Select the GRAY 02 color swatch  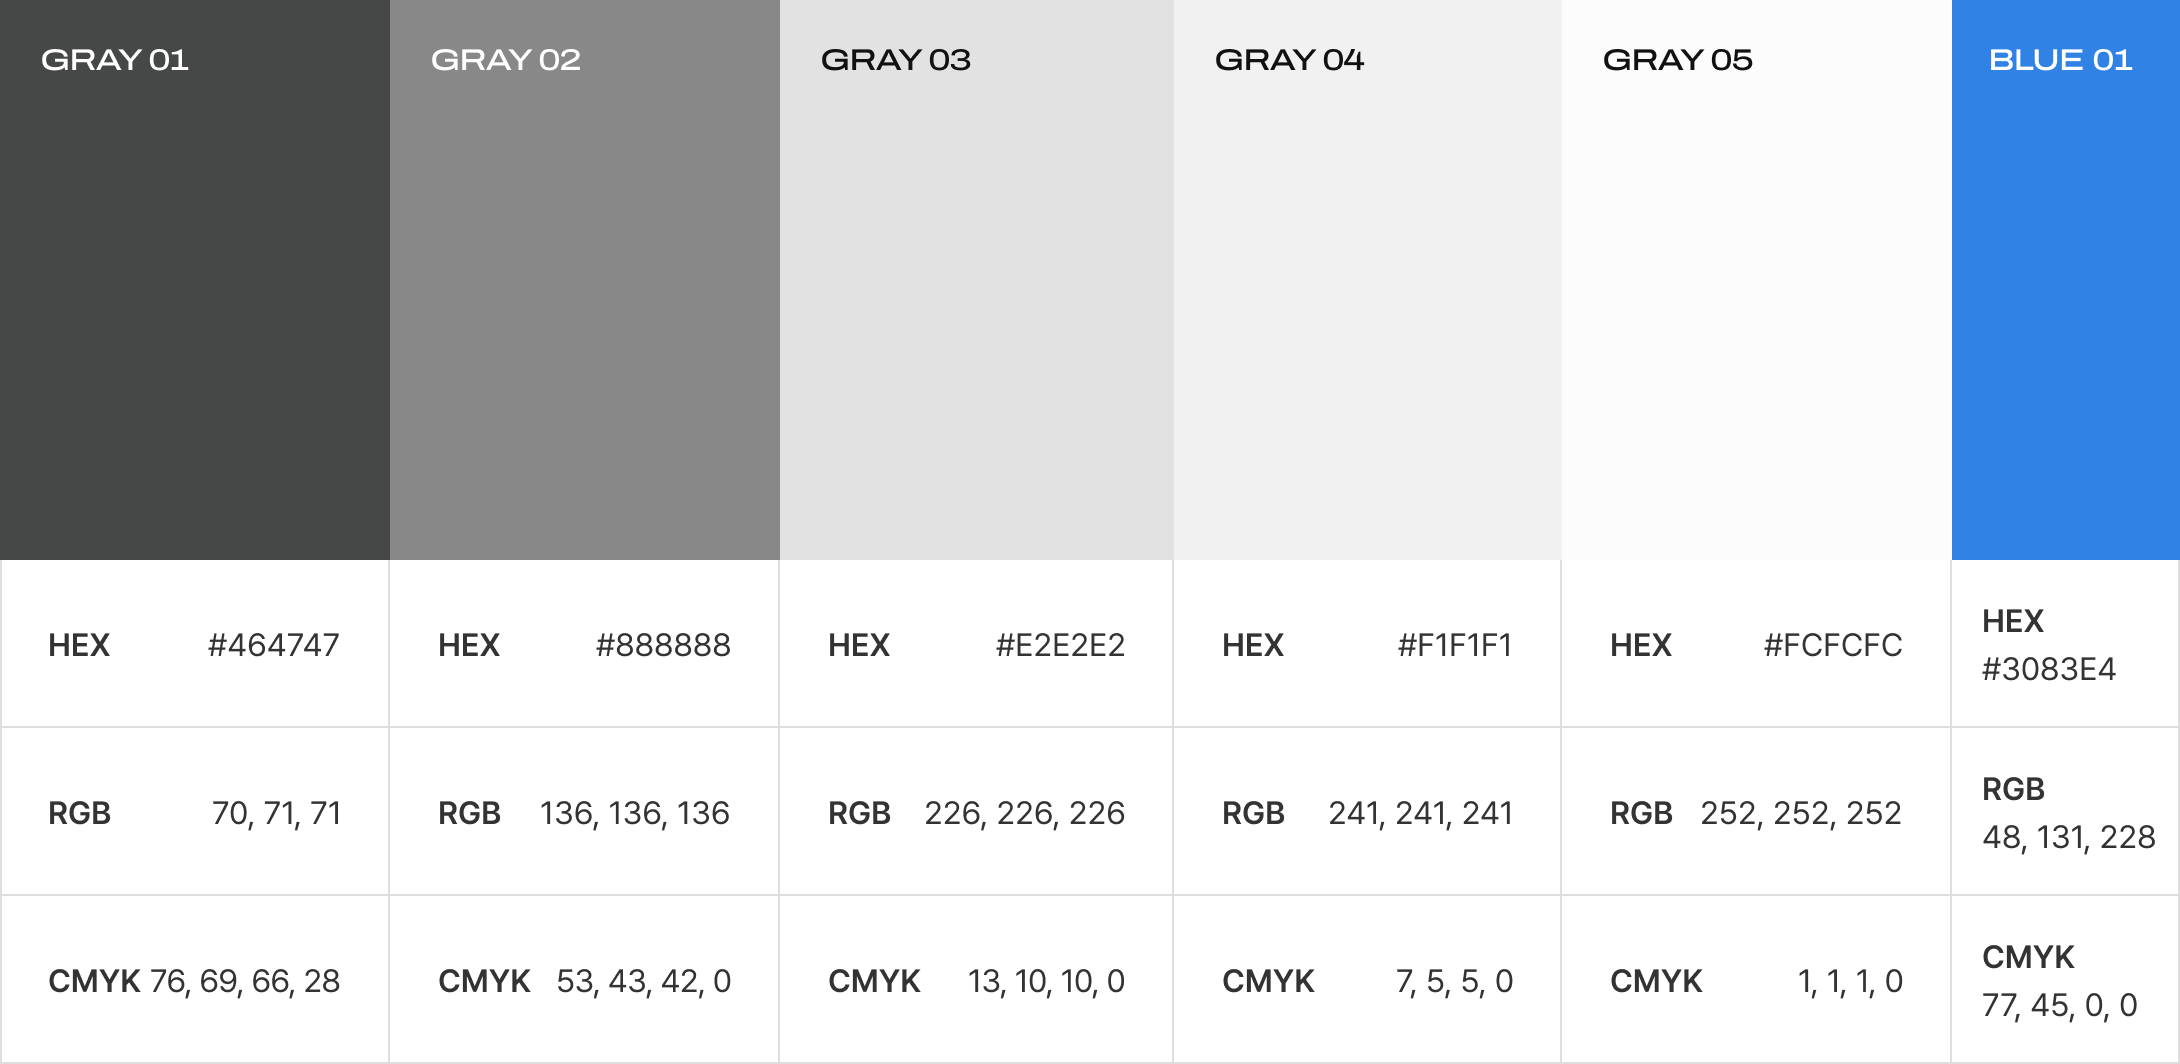tap(585, 280)
